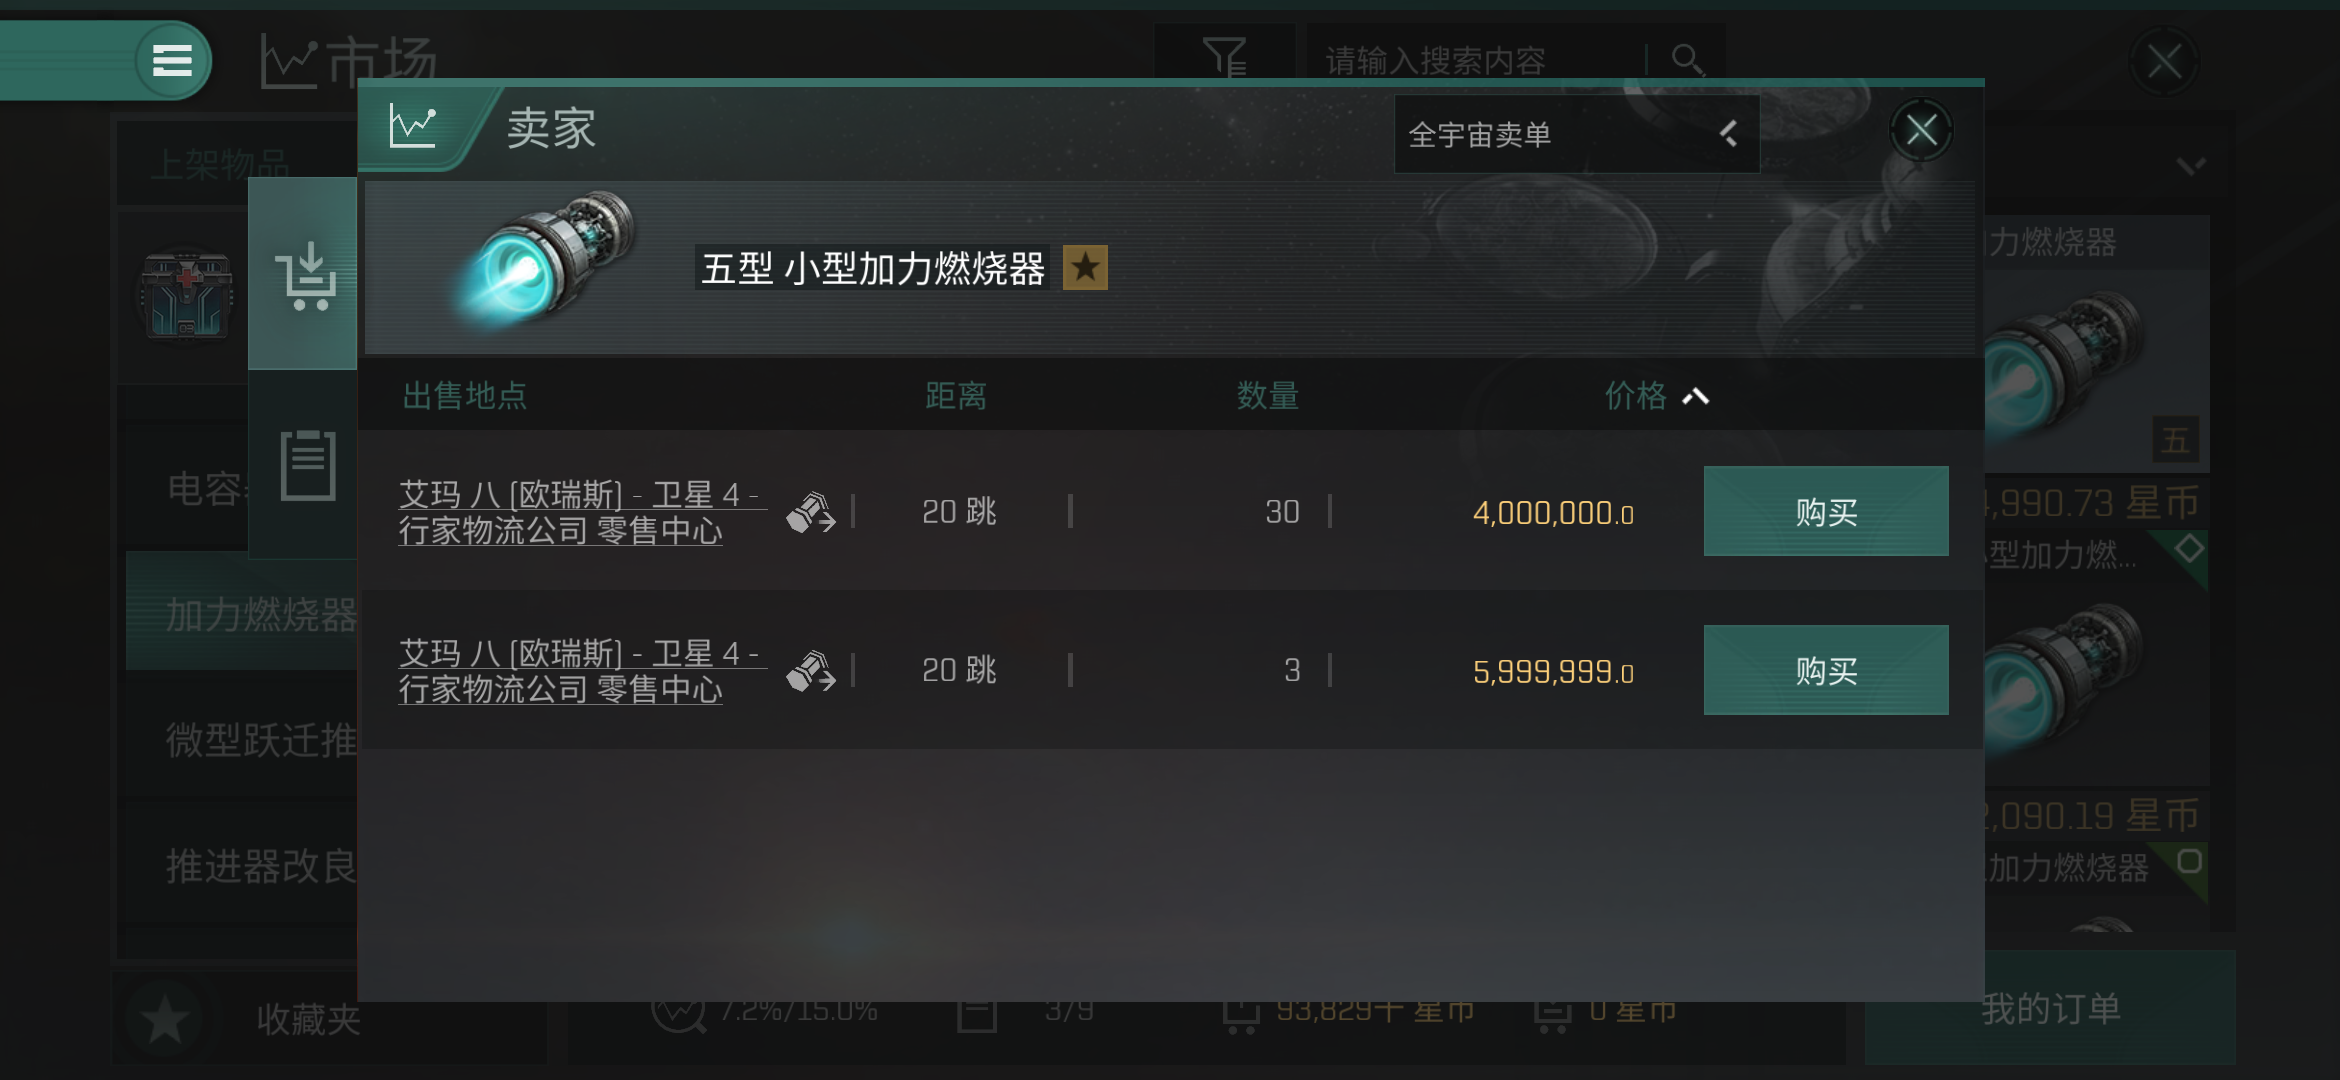Open the hamburger main menu

[x=172, y=61]
